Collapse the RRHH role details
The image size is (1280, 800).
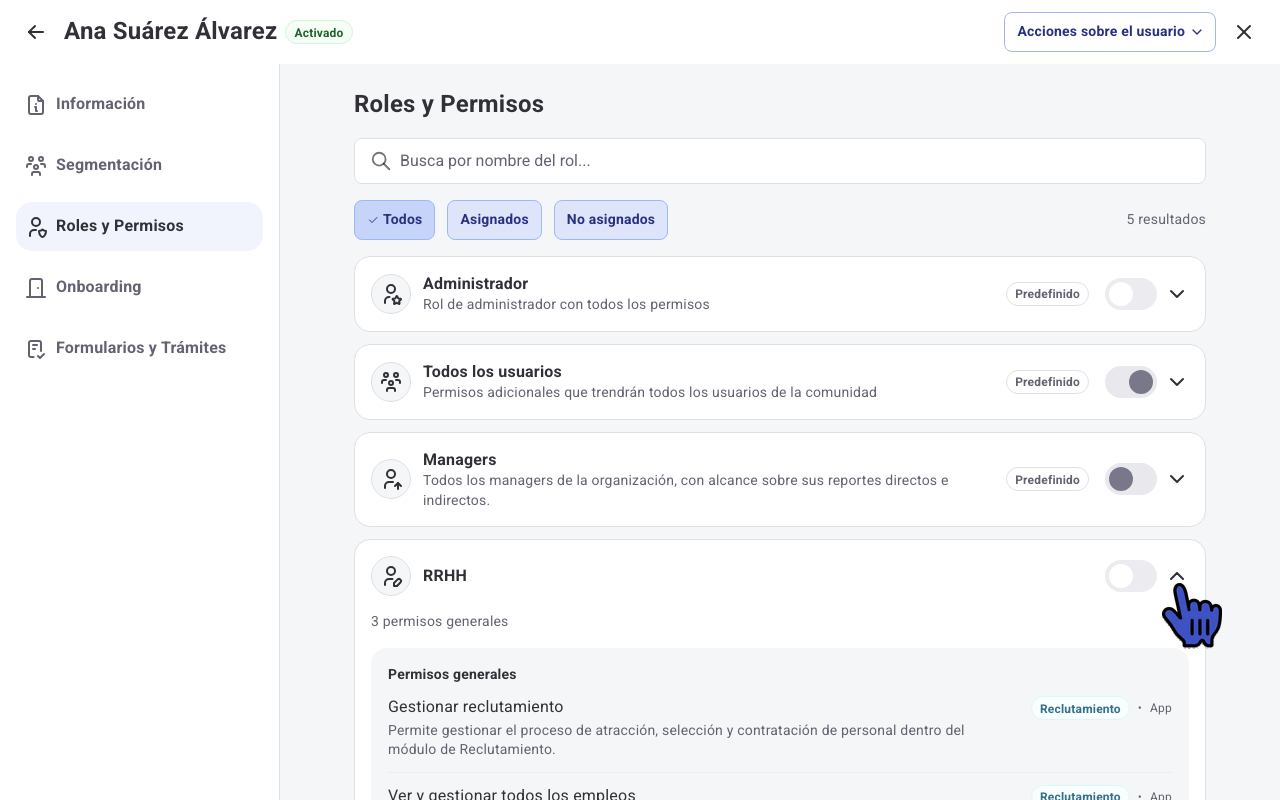(x=1177, y=576)
